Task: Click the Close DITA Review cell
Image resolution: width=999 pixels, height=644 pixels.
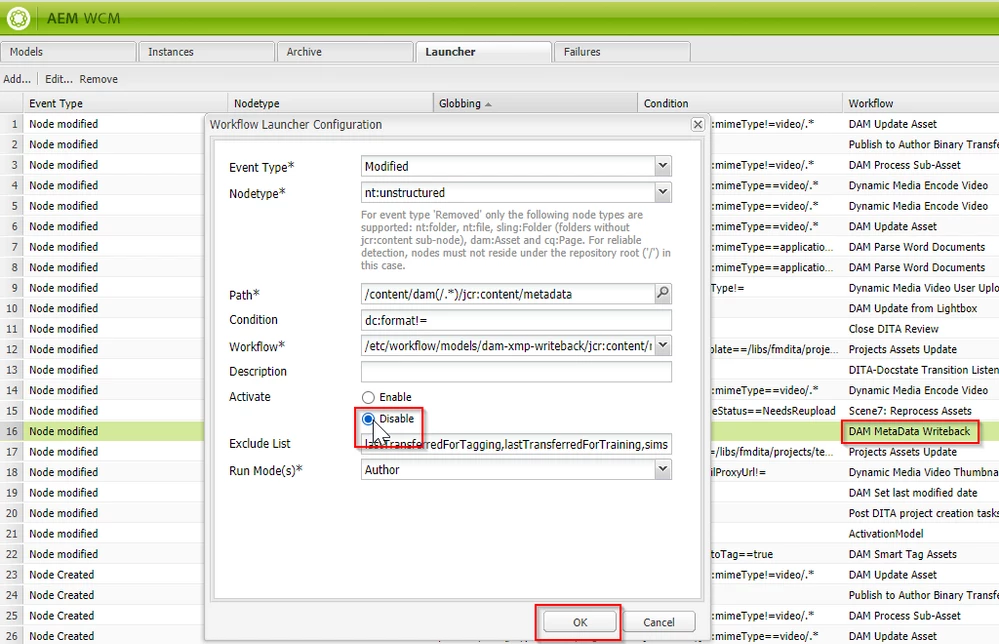Action: pyautogui.click(x=893, y=329)
